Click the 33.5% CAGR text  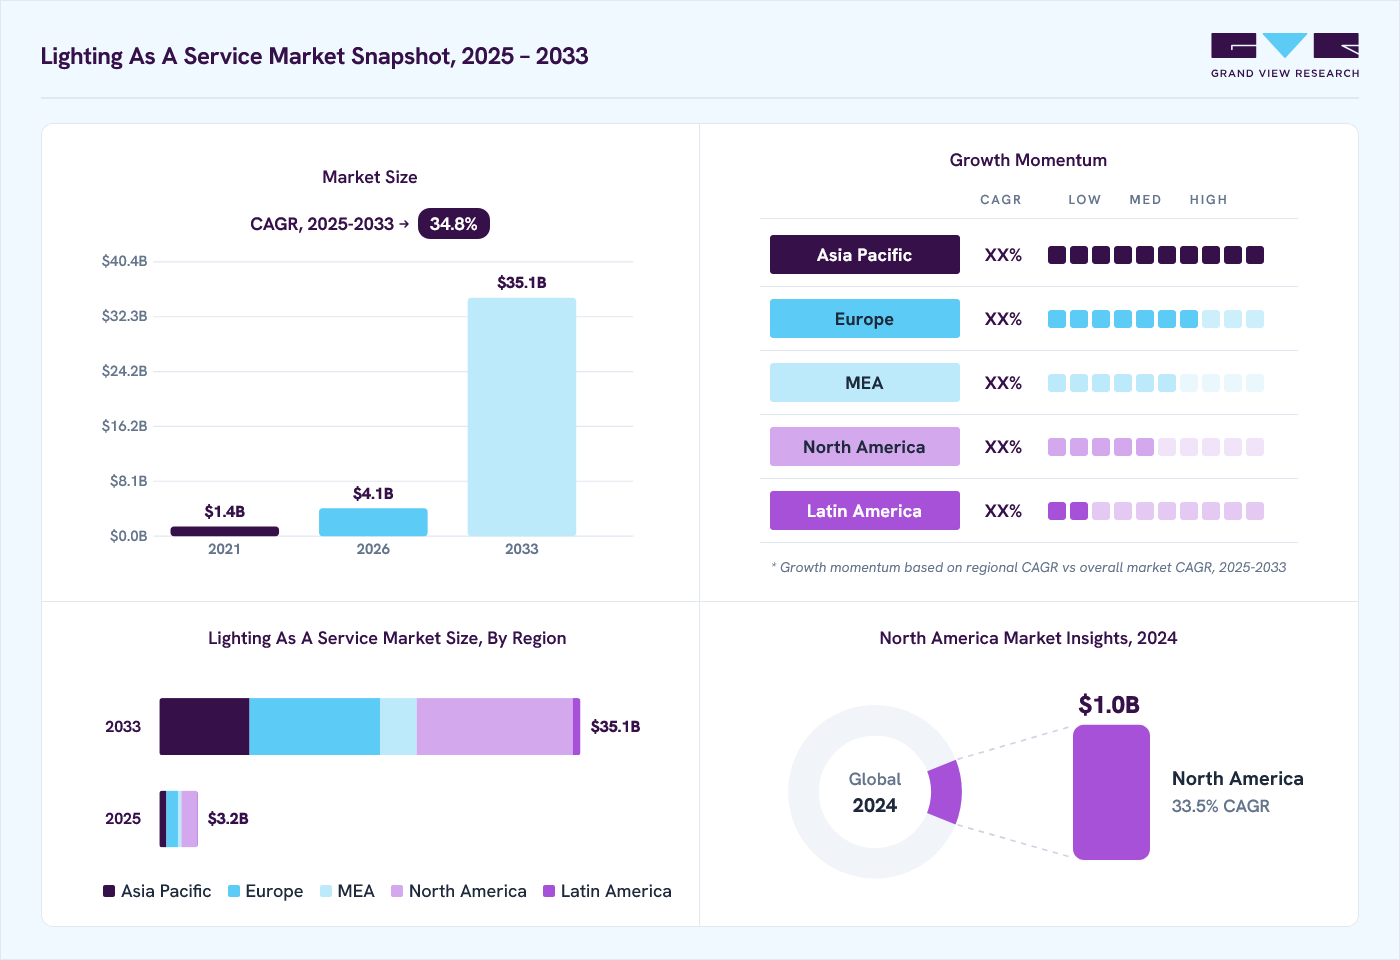pyautogui.click(x=1221, y=806)
